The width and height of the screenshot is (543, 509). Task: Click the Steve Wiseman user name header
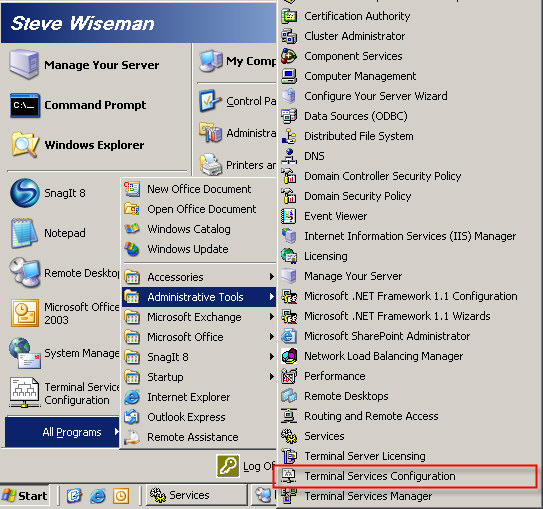tap(83, 24)
